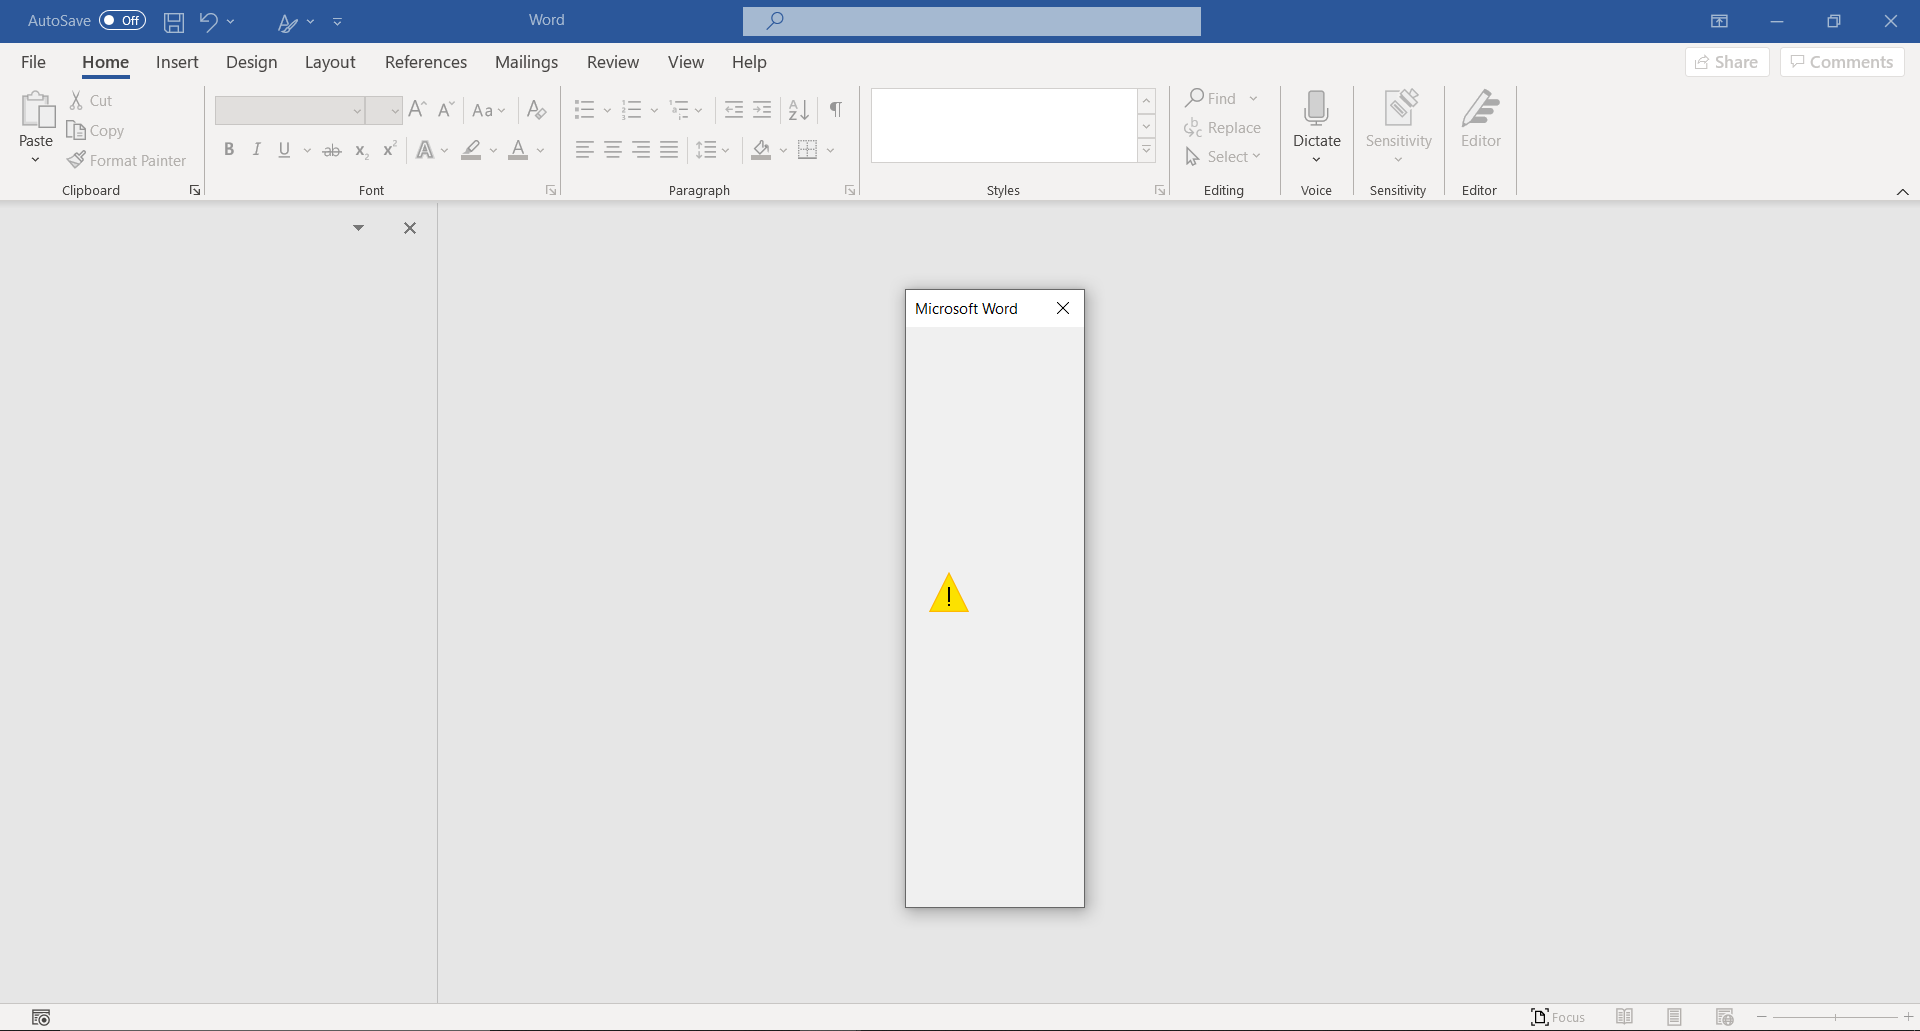Align text right

pos(641,150)
